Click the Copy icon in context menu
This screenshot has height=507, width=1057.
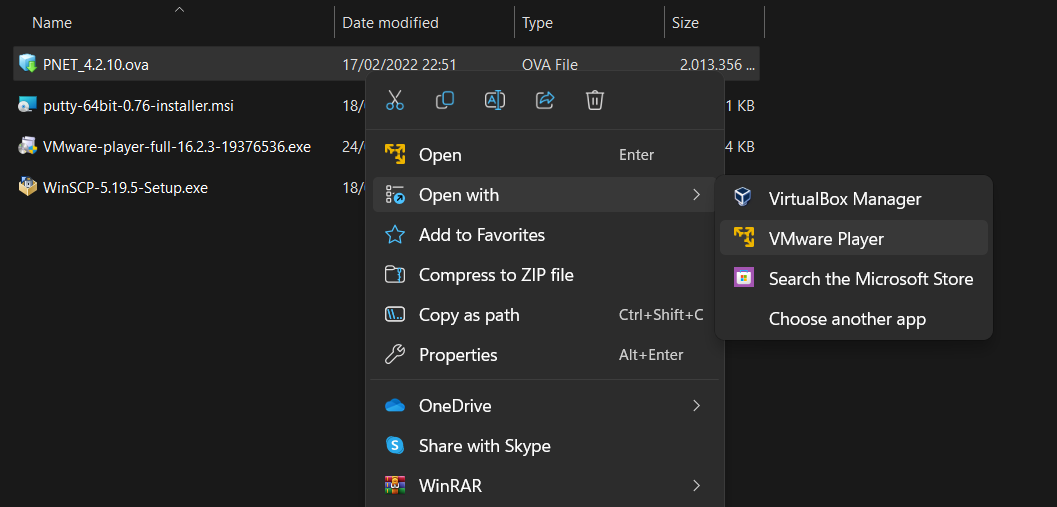[445, 100]
